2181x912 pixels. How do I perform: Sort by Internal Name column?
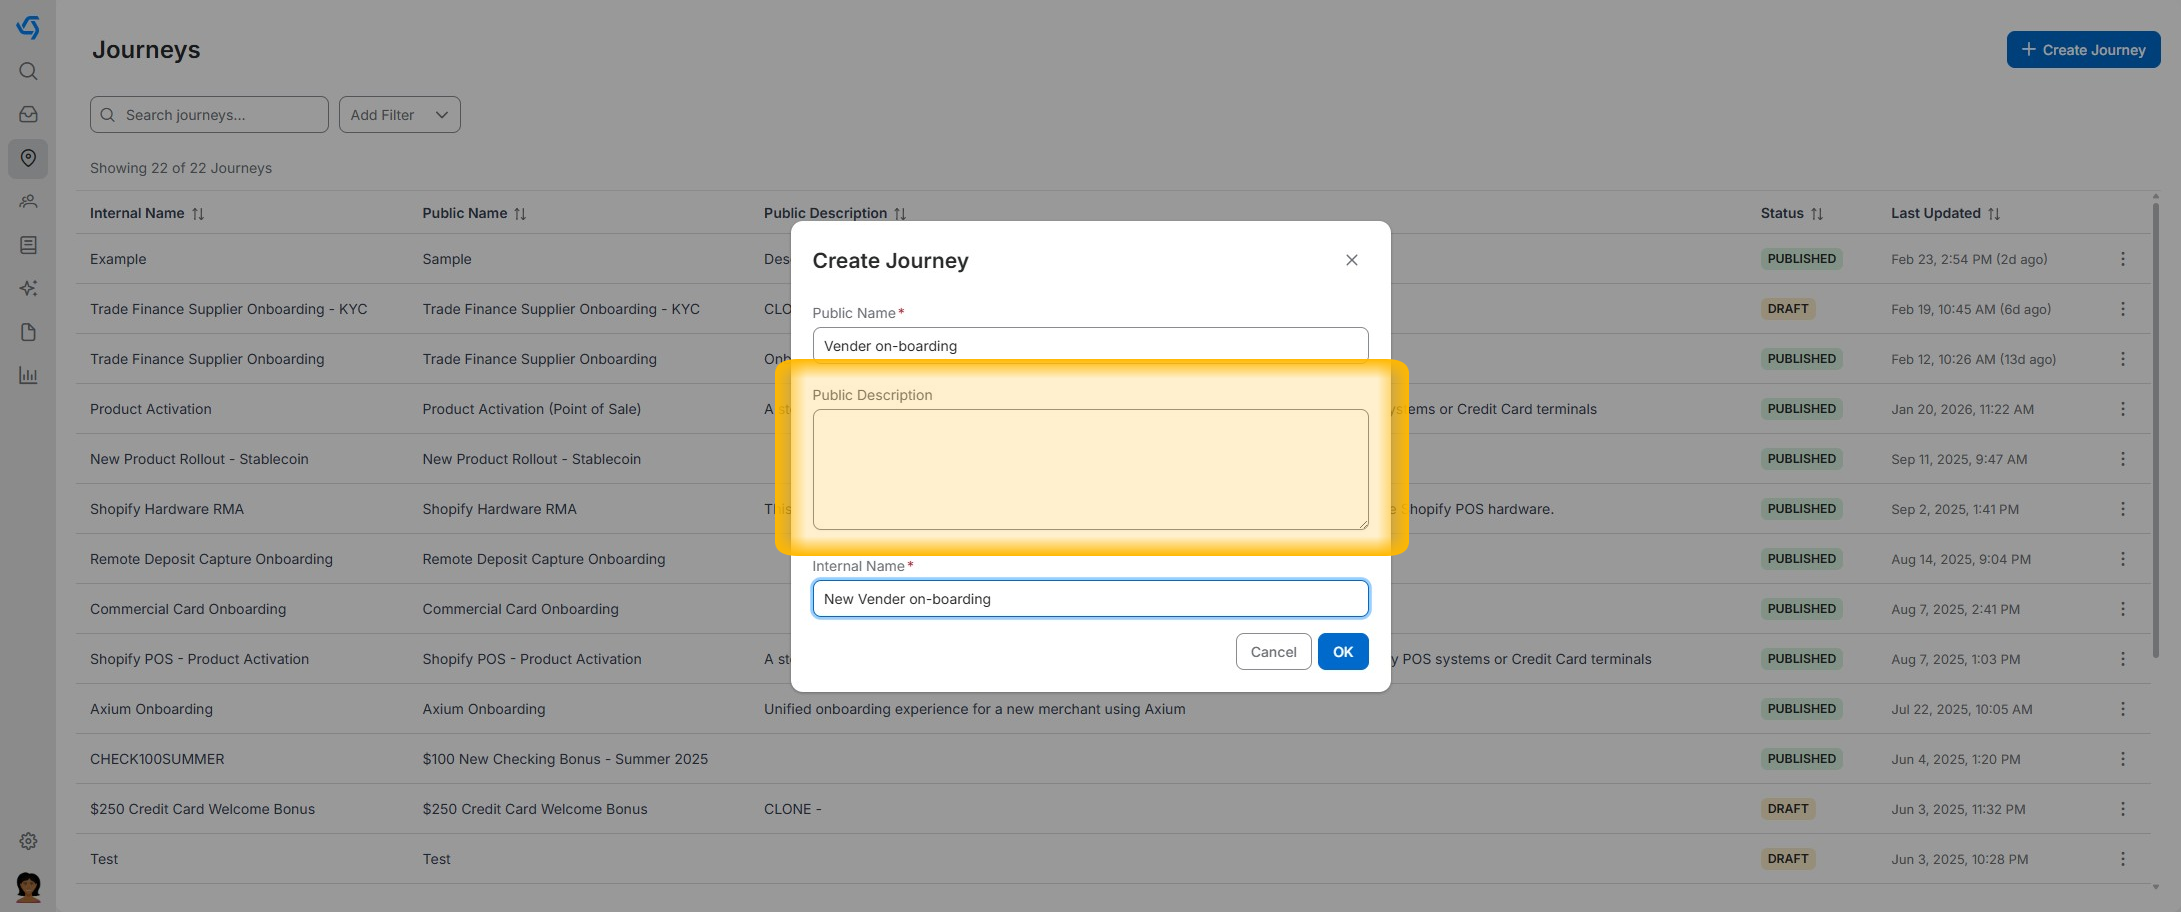click(198, 214)
